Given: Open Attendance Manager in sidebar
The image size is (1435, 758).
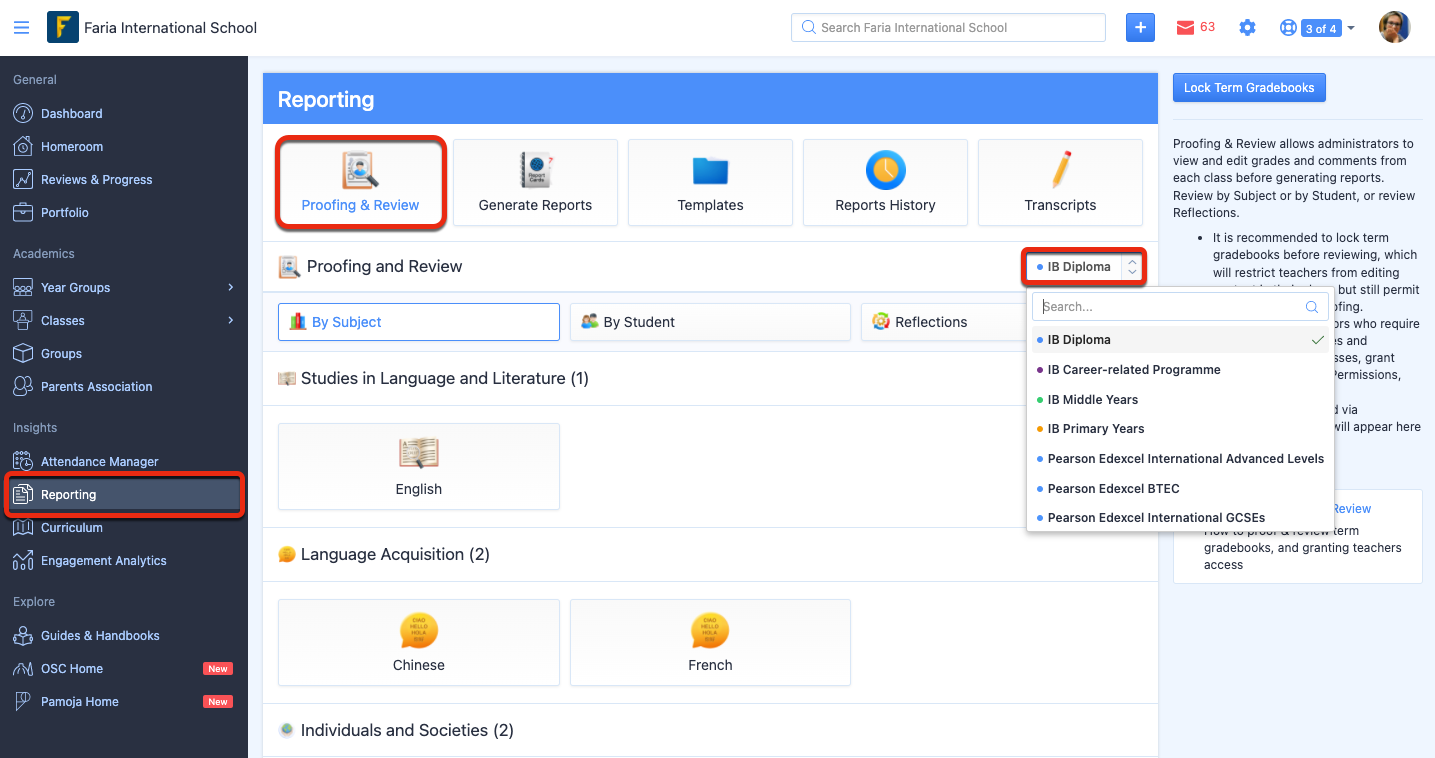Looking at the screenshot, I should 99,462.
